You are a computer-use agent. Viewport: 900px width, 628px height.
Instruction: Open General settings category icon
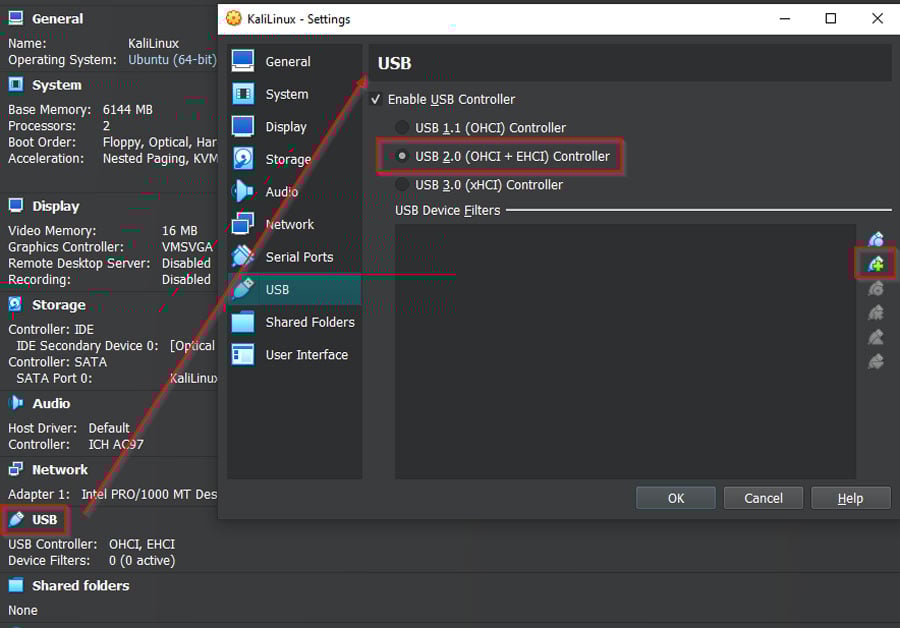click(x=243, y=60)
